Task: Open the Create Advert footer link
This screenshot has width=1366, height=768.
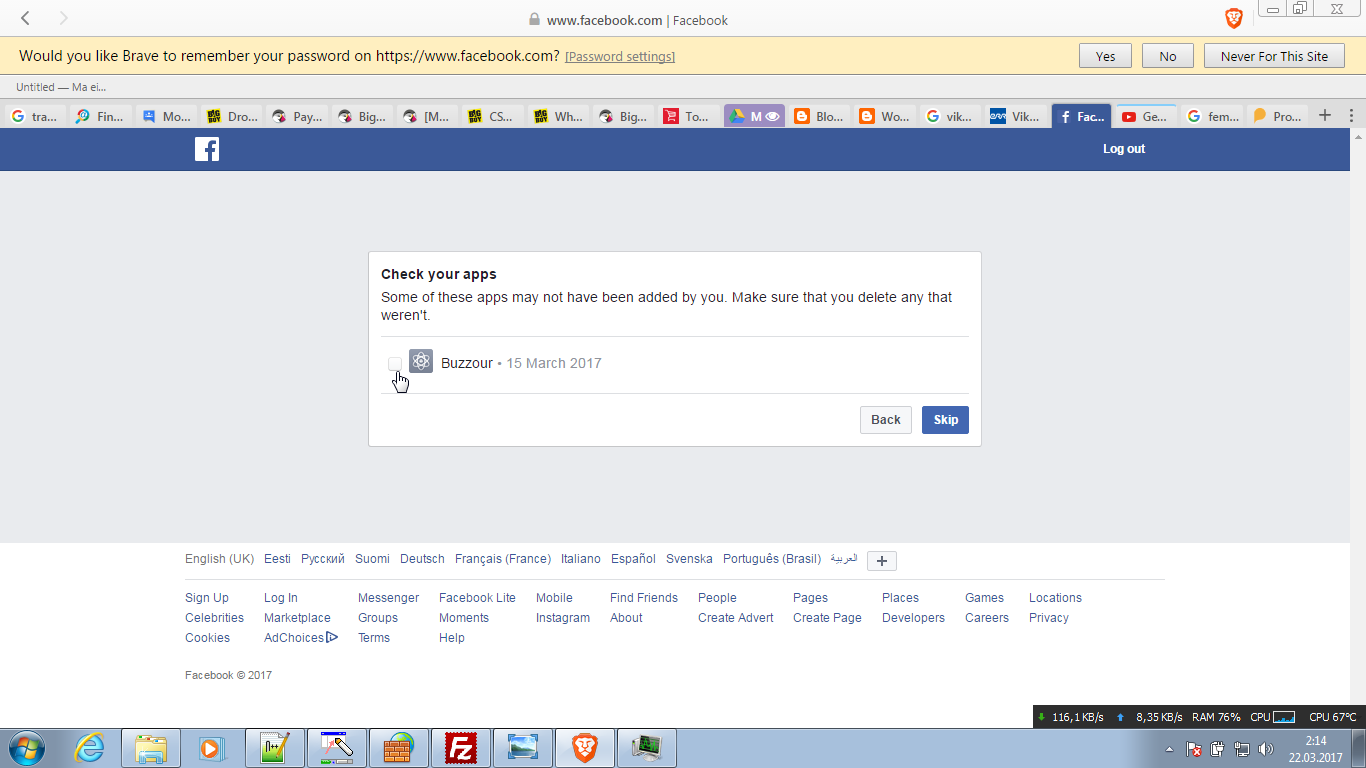Action: pos(736,618)
